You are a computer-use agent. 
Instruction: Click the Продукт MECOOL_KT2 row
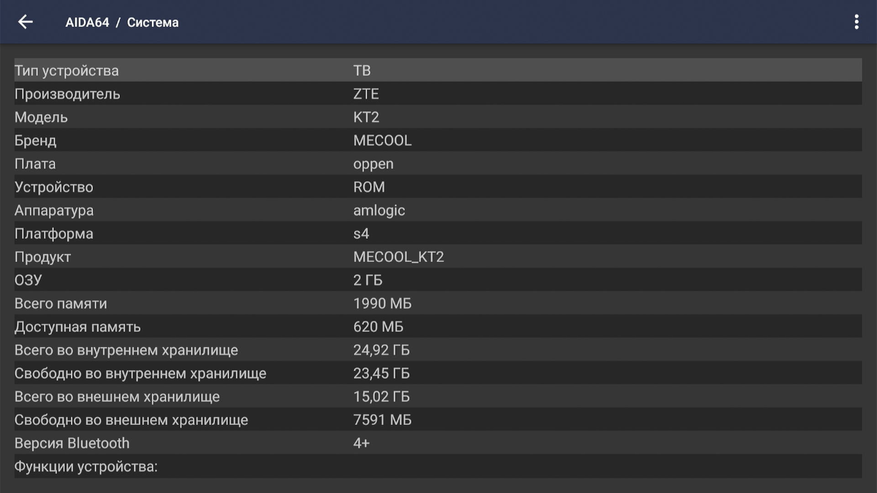coord(437,257)
